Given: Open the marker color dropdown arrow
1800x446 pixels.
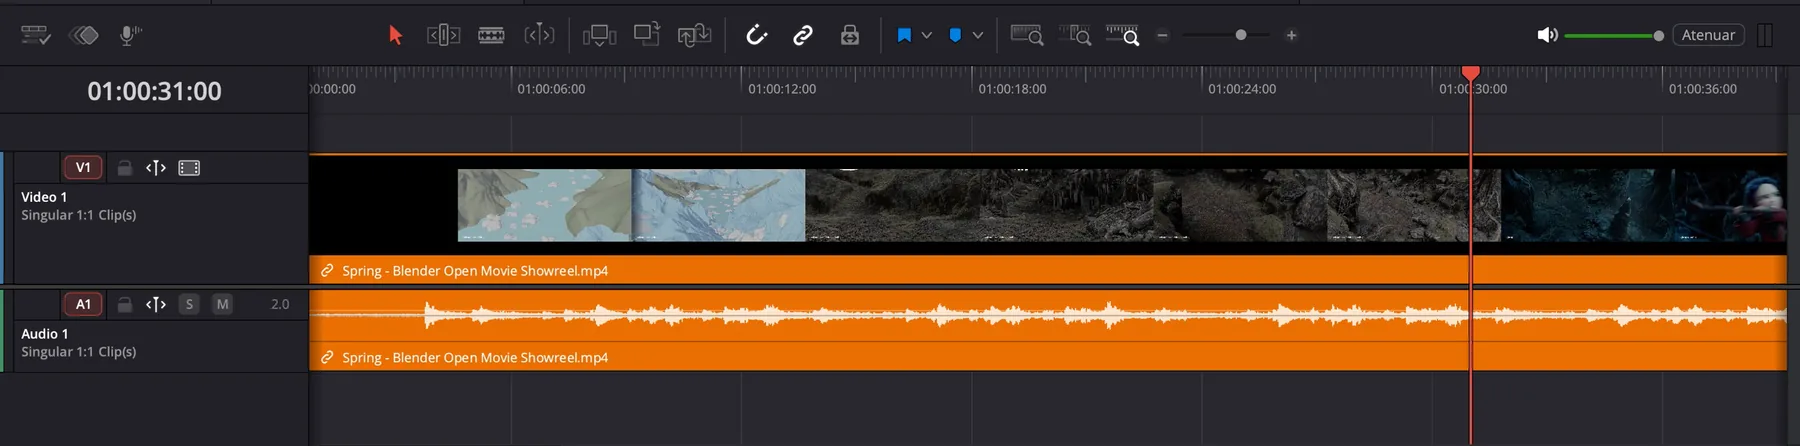Looking at the screenshot, I should pos(978,35).
